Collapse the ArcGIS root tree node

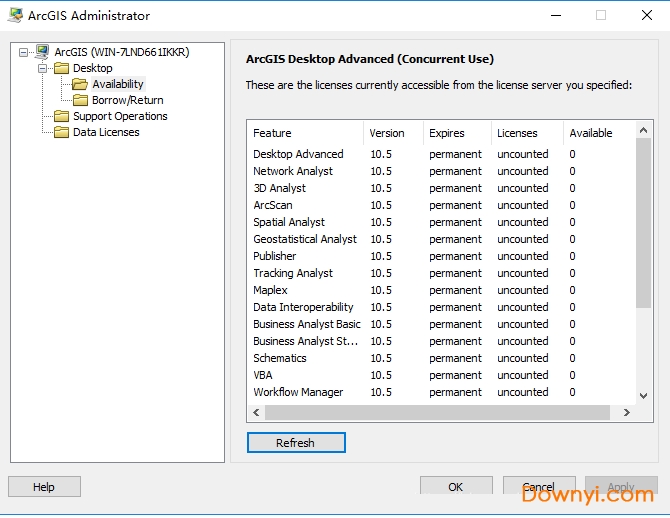tap(24, 52)
